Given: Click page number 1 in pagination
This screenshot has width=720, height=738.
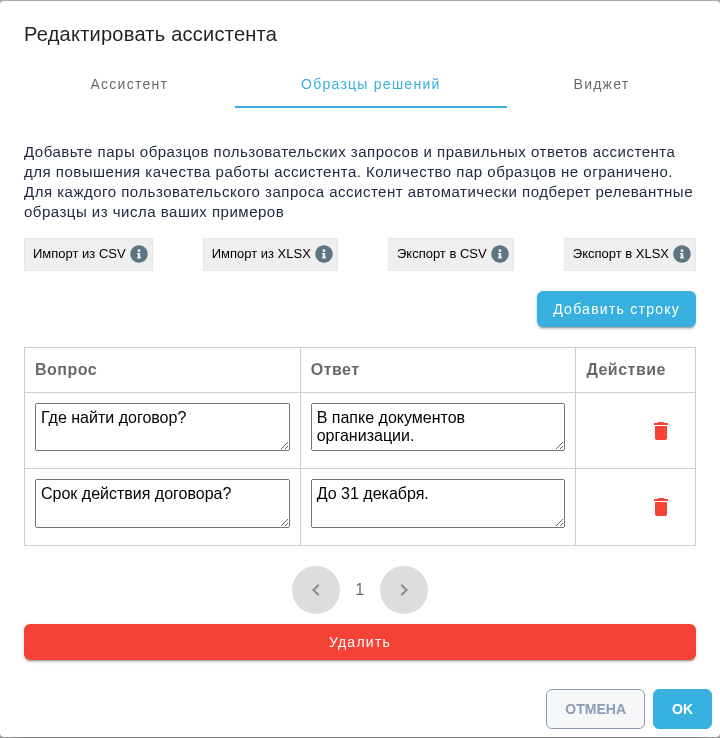Looking at the screenshot, I should tap(360, 589).
